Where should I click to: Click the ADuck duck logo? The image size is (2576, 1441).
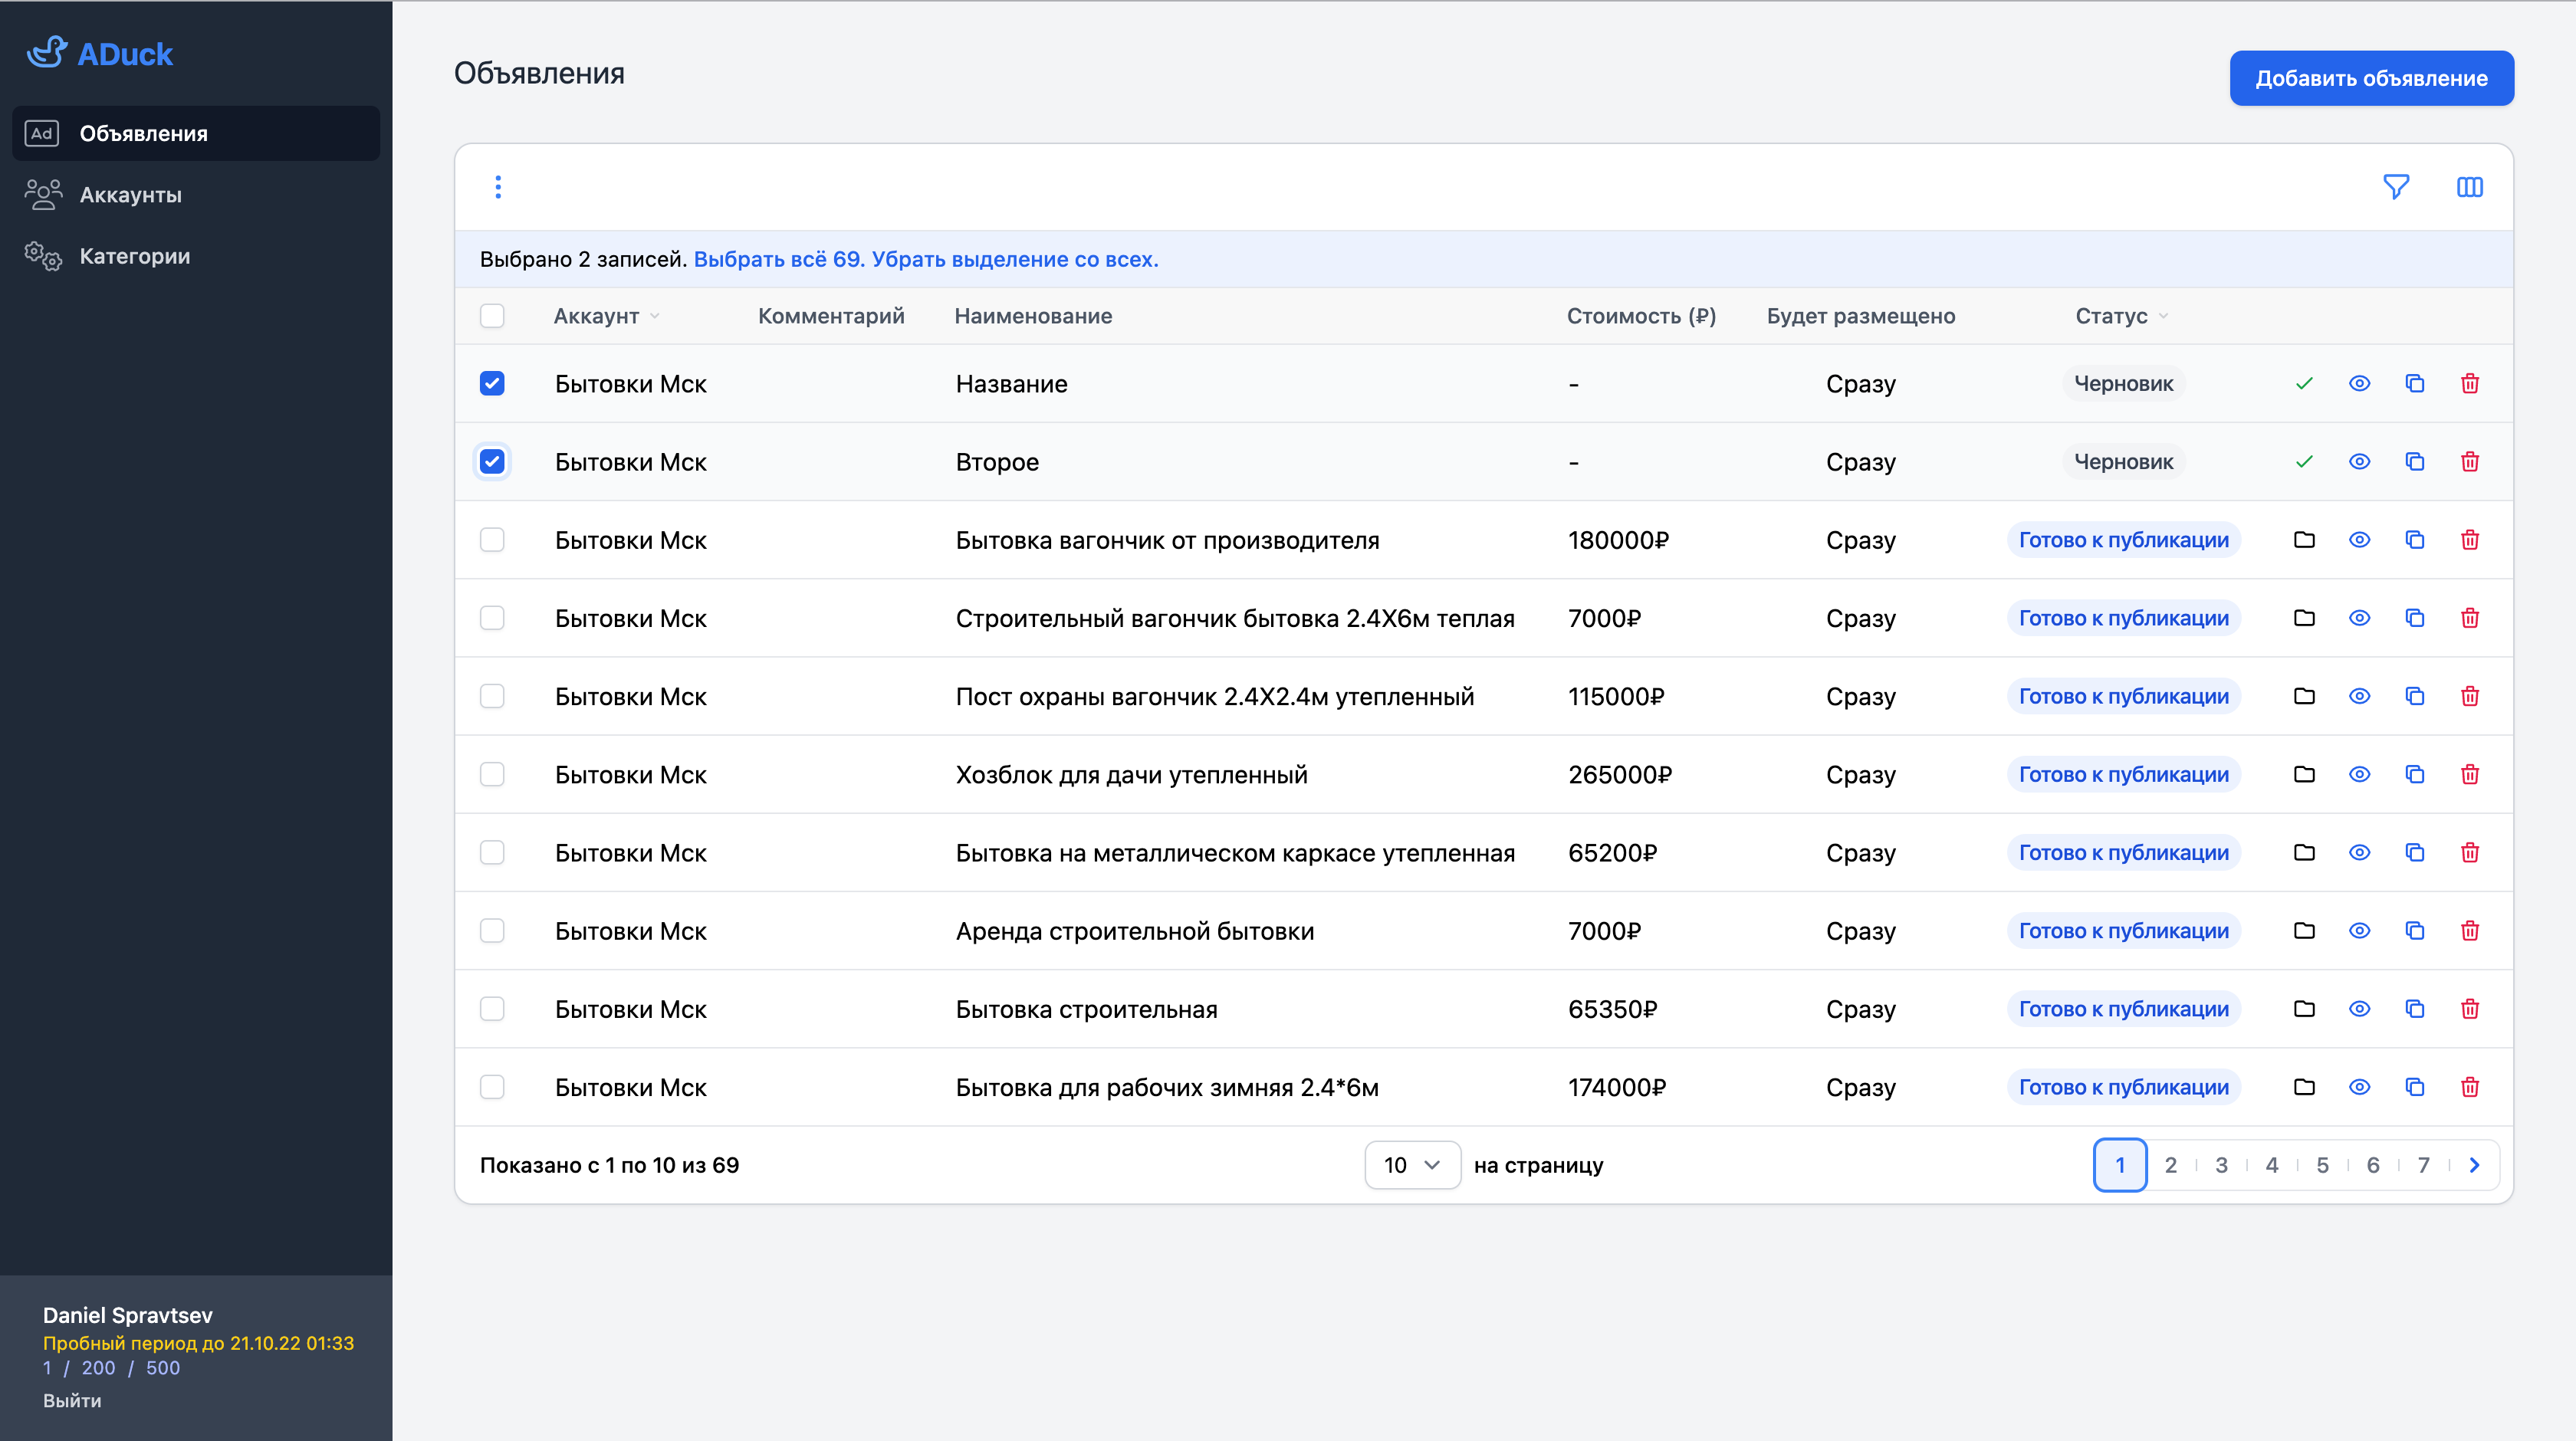pos(47,52)
